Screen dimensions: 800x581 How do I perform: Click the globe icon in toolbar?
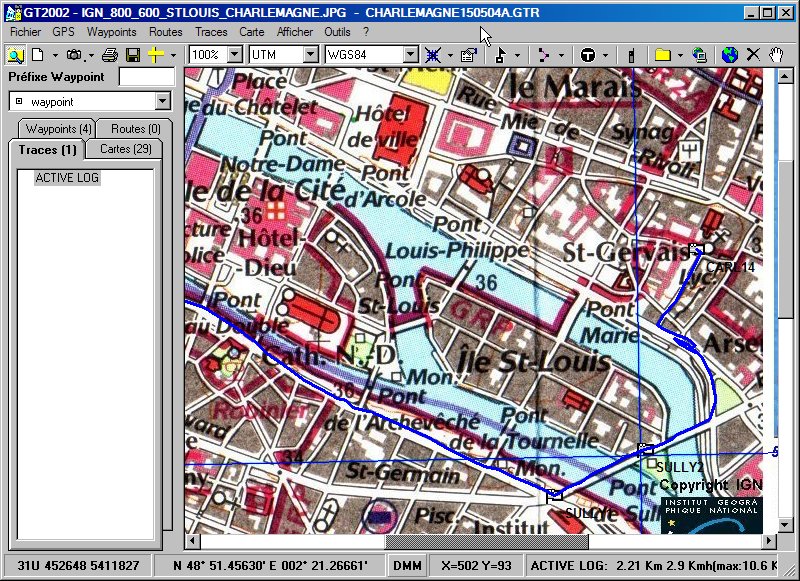tap(730, 55)
